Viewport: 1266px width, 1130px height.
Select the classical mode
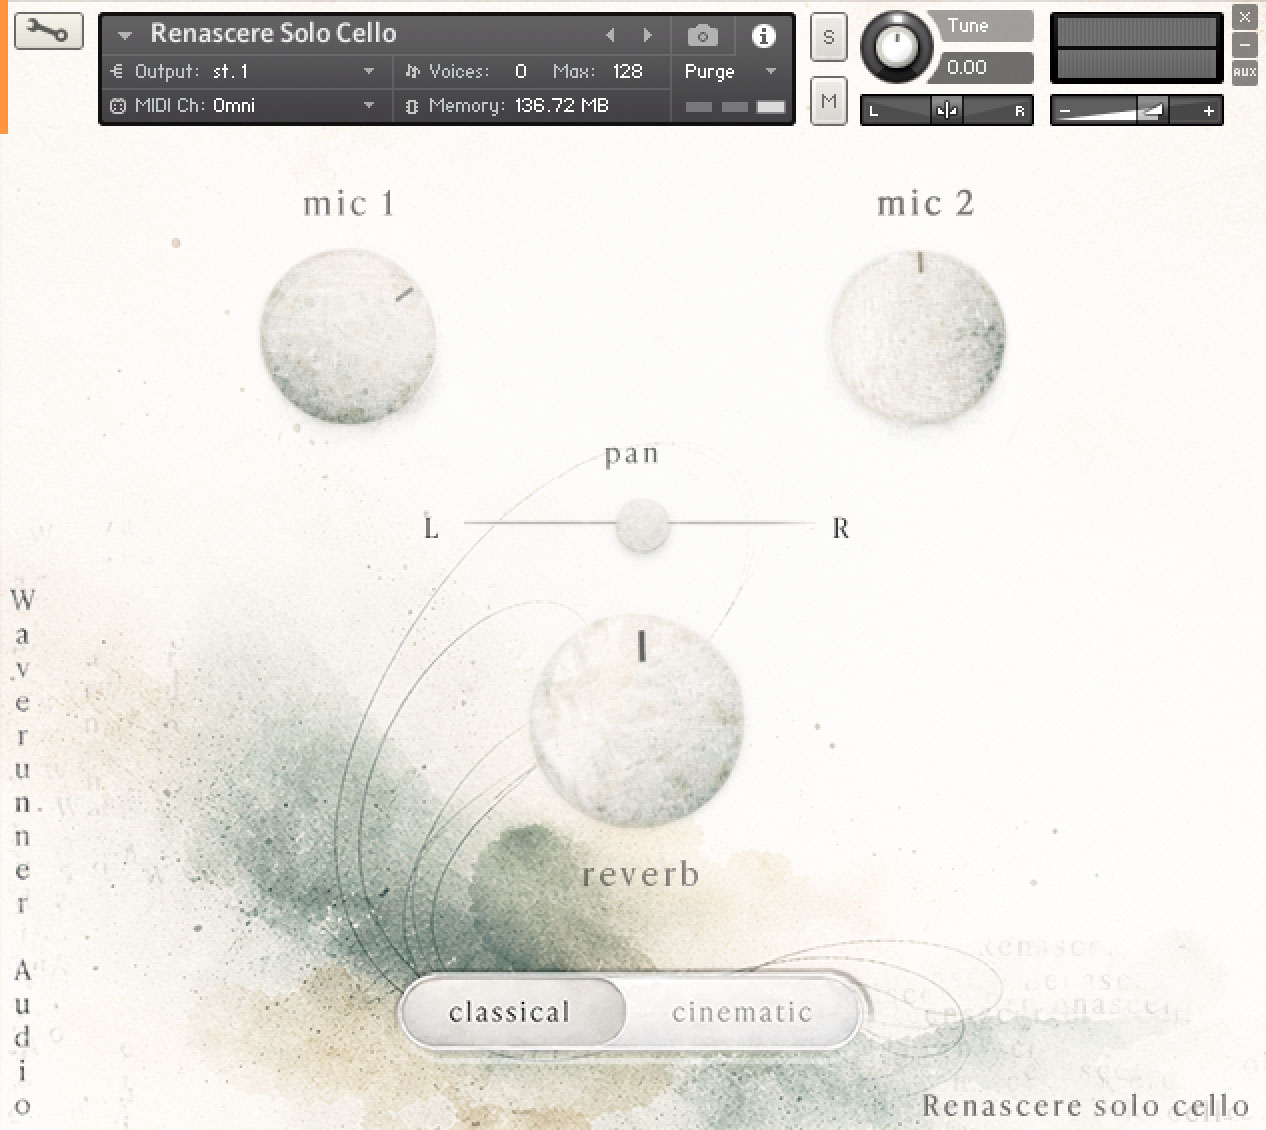point(510,1012)
